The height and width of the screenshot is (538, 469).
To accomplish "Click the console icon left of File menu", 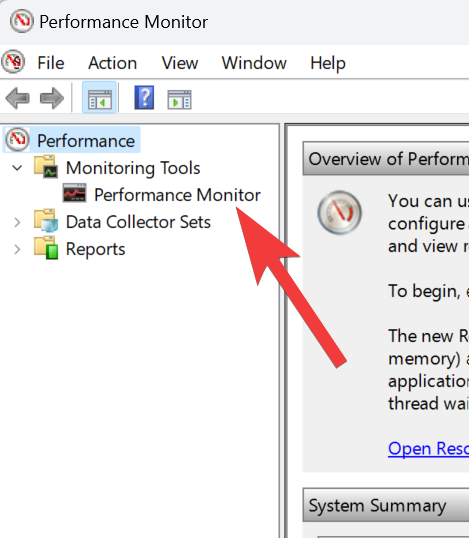I will pos(13,62).
